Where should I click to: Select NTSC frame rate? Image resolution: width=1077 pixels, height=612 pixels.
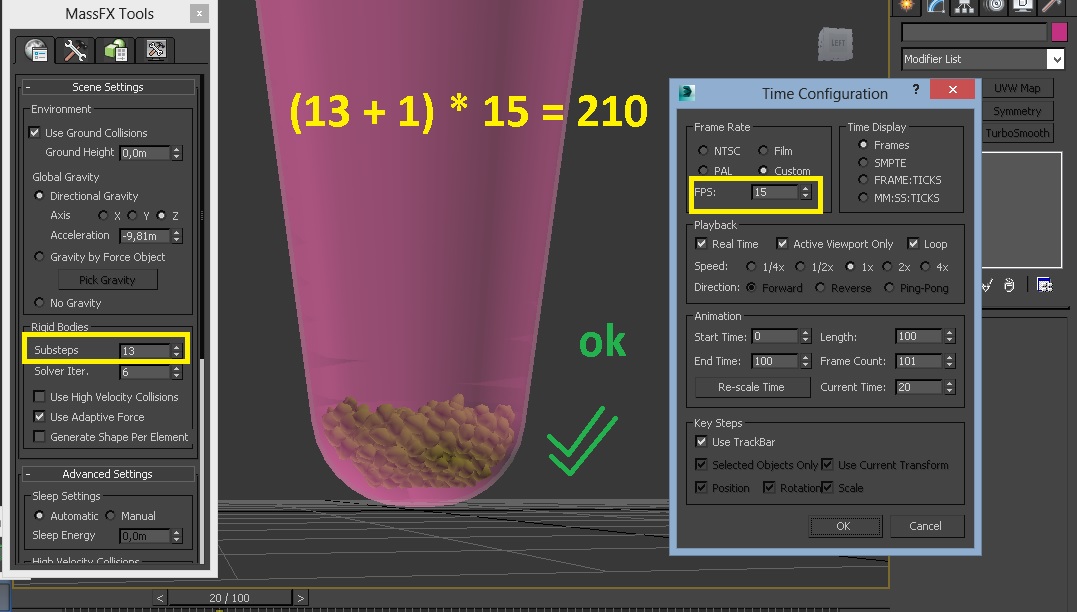(x=703, y=150)
